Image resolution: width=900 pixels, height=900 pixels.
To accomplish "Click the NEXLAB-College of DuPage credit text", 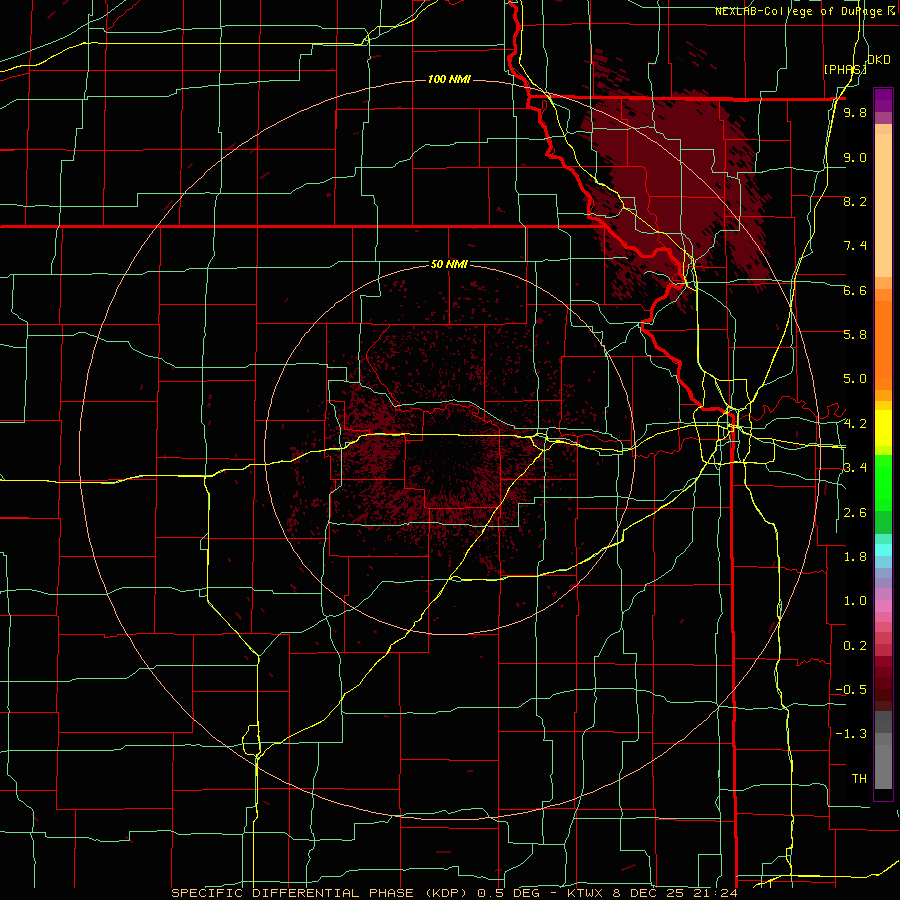I will click(800, 11).
